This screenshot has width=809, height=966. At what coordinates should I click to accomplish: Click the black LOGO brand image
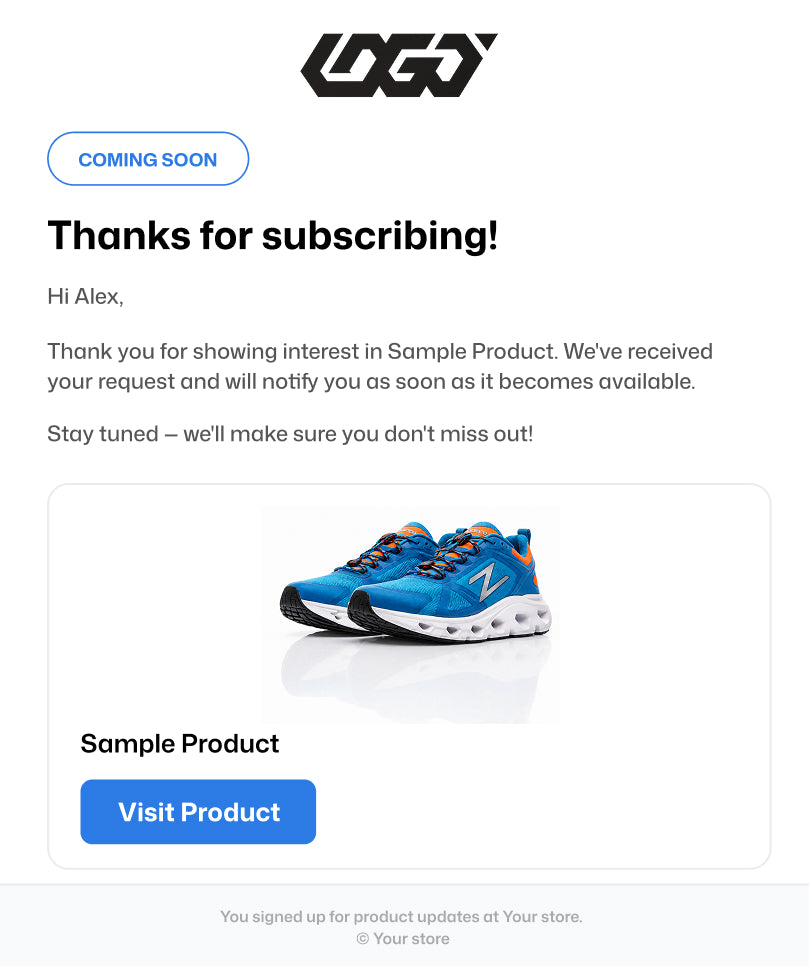pos(399,65)
